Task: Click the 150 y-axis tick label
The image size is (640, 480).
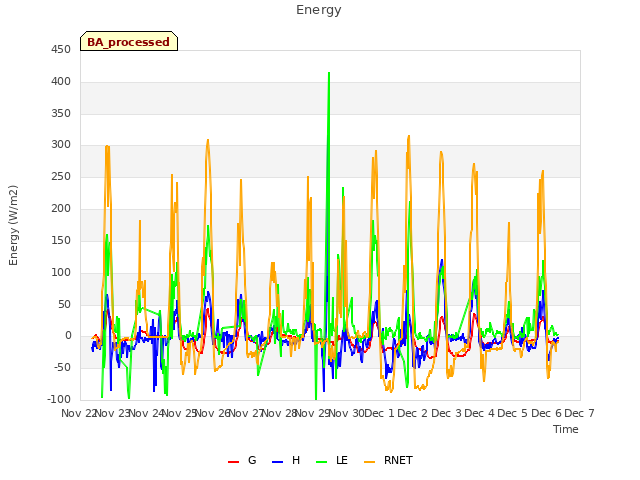Action: [x=61, y=240]
